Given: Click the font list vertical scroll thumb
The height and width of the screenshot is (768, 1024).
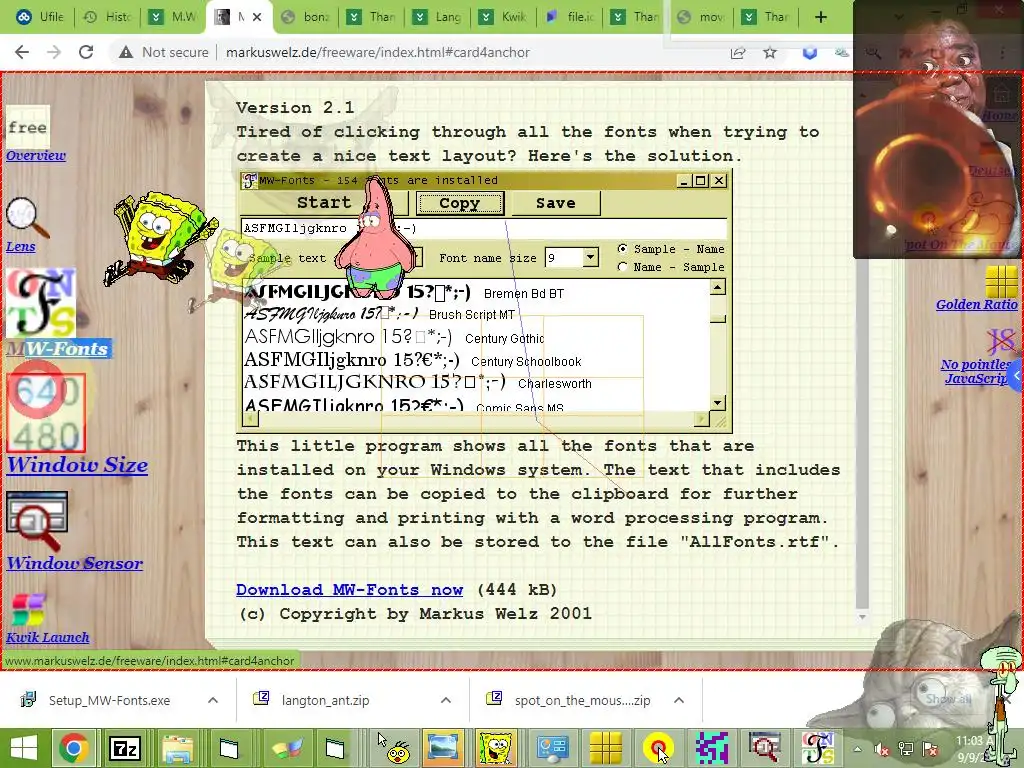Looking at the screenshot, I should 718,319.
